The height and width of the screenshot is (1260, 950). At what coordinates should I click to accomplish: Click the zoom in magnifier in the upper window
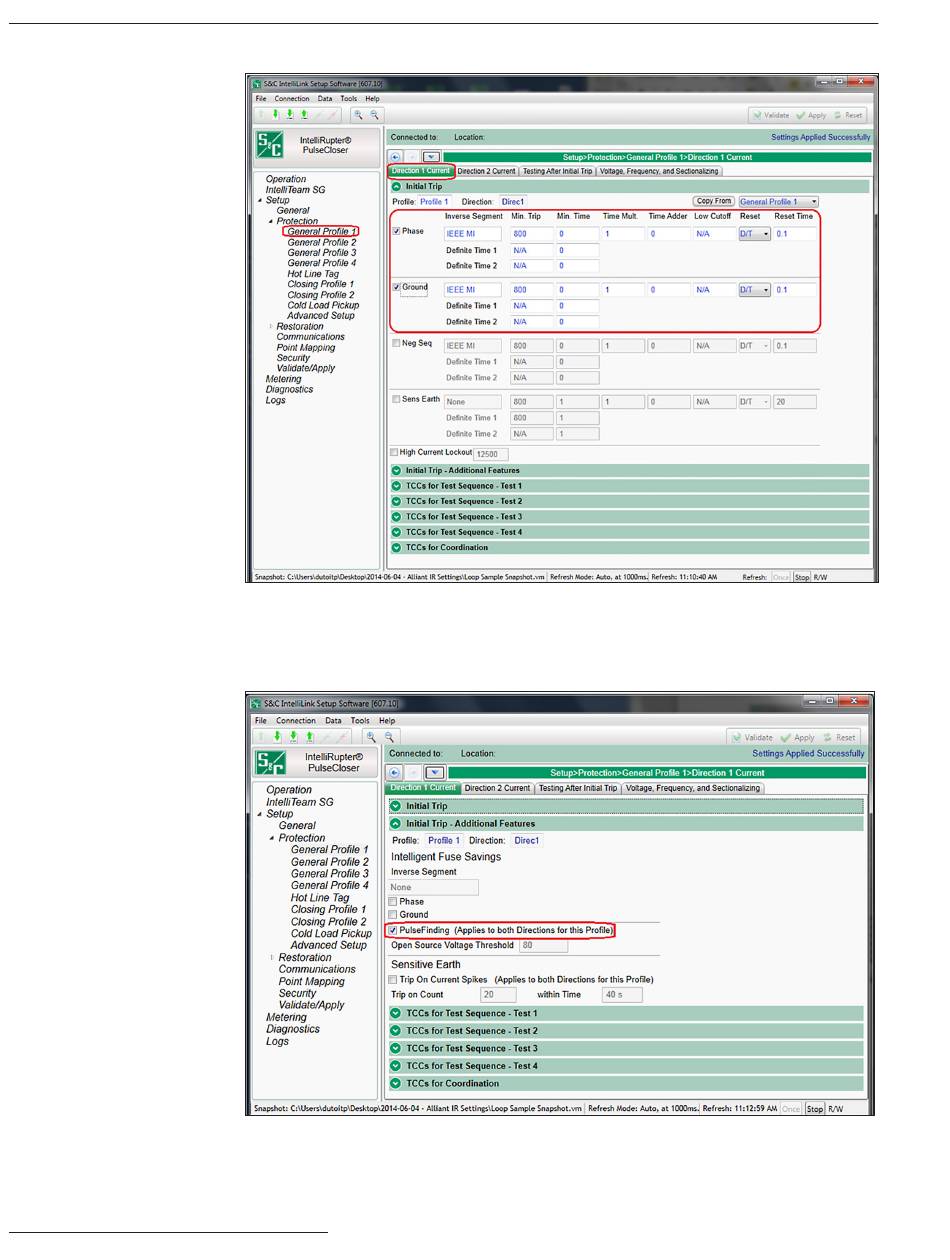tap(357, 115)
